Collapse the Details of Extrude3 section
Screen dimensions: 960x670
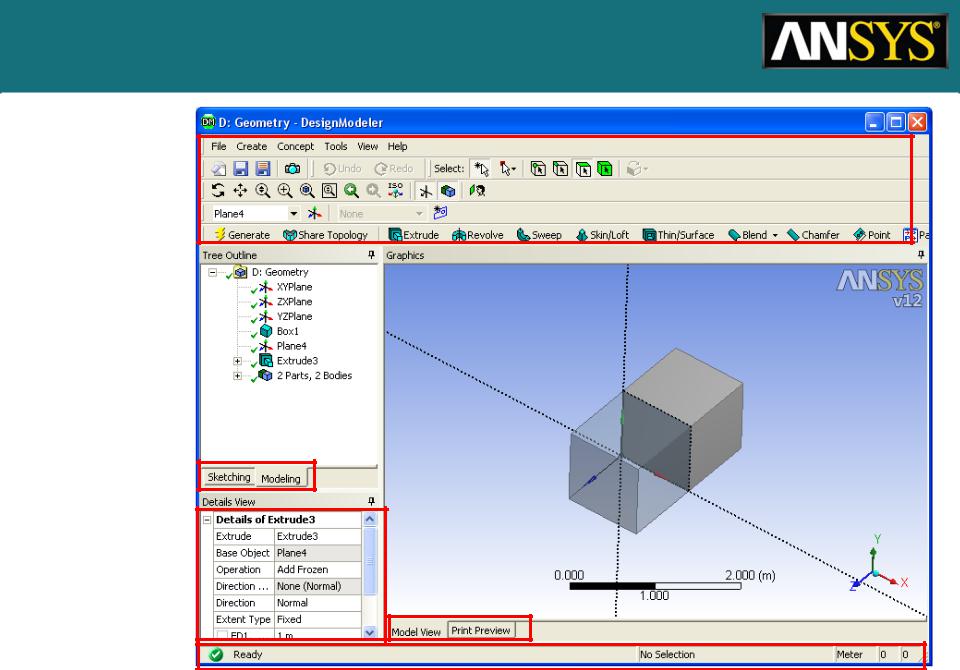coord(207,519)
